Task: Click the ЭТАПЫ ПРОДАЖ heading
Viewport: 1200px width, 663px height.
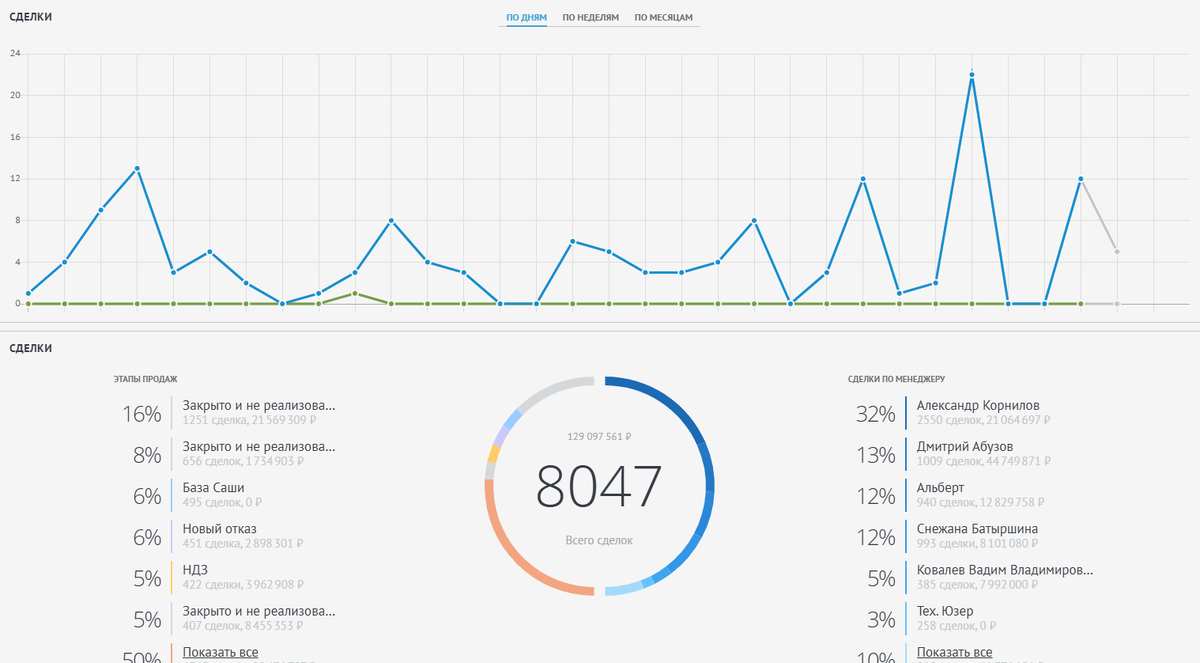Action: (x=145, y=379)
